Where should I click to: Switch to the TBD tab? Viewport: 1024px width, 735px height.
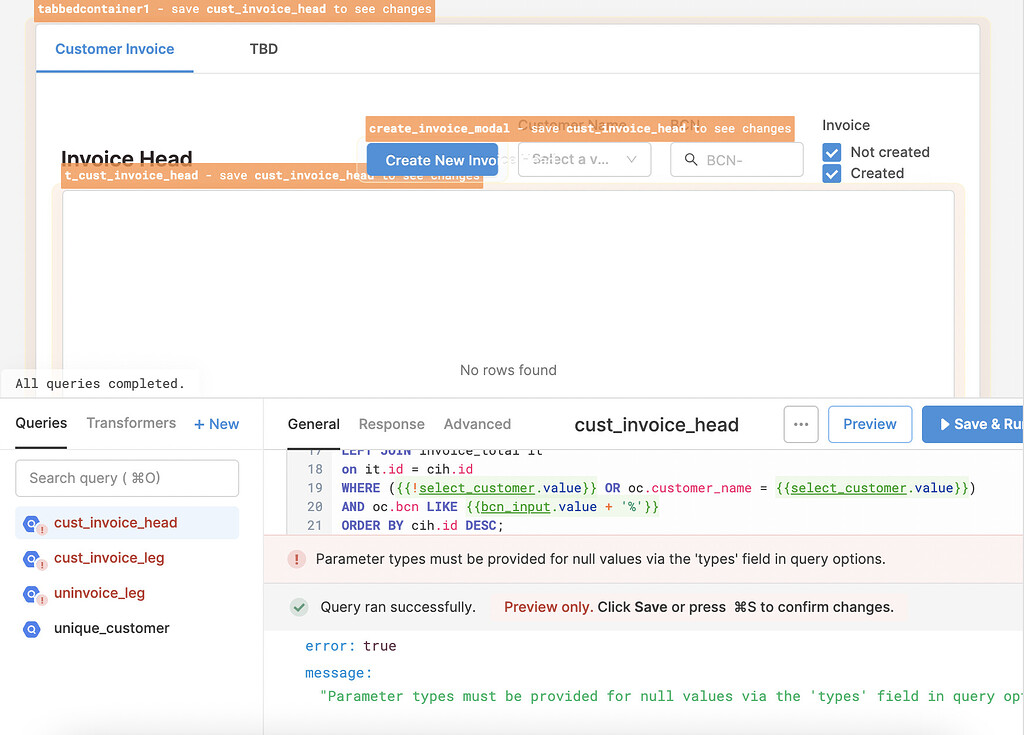[x=263, y=48]
